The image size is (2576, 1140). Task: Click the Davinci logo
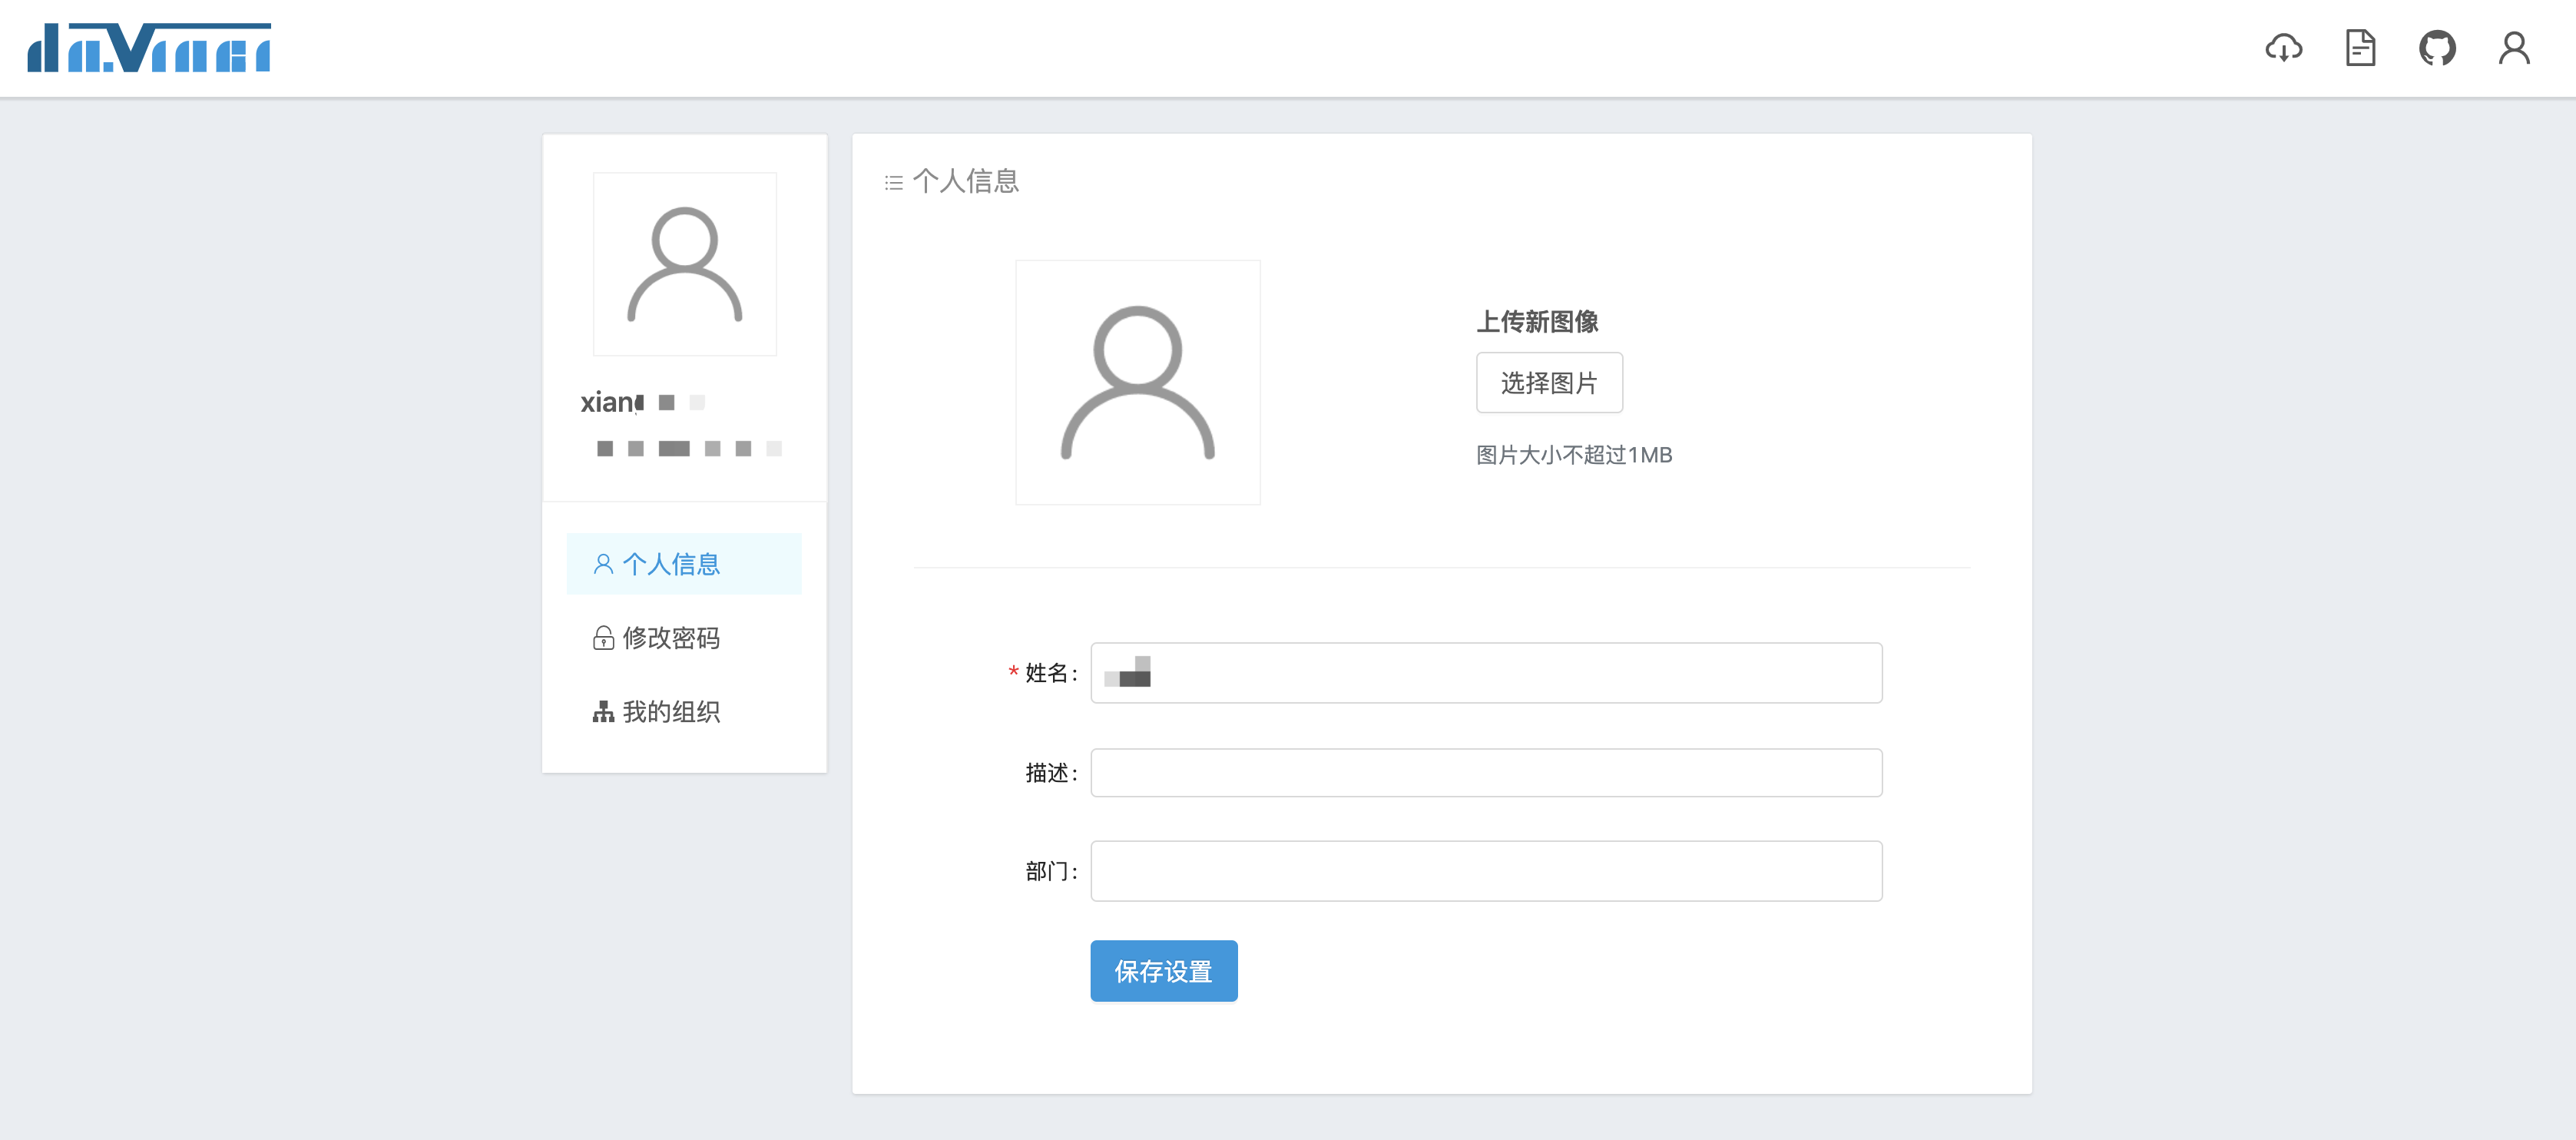tap(149, 48)
